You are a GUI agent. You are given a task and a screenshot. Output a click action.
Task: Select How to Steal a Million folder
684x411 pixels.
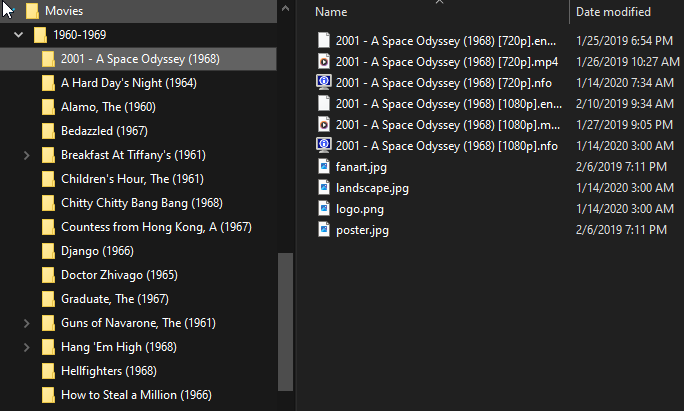136,395
